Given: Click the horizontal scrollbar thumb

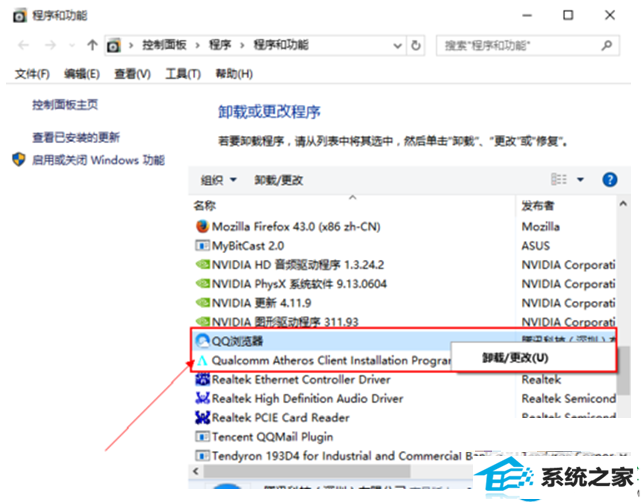Looking at the screenshot, I should coord(307,471).
